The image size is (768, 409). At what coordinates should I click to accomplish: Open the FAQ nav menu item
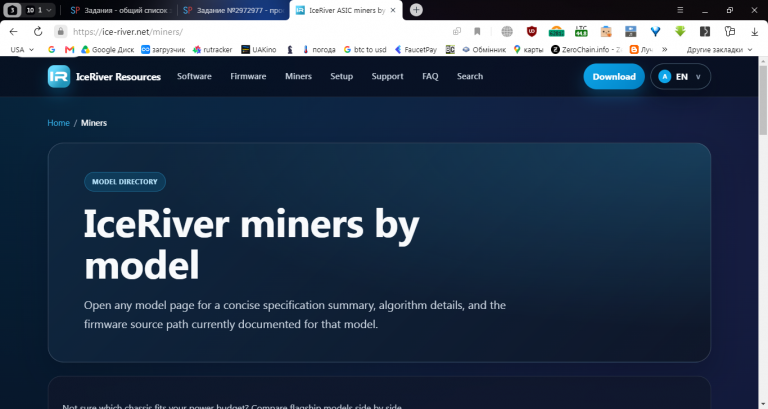[430, 76]
